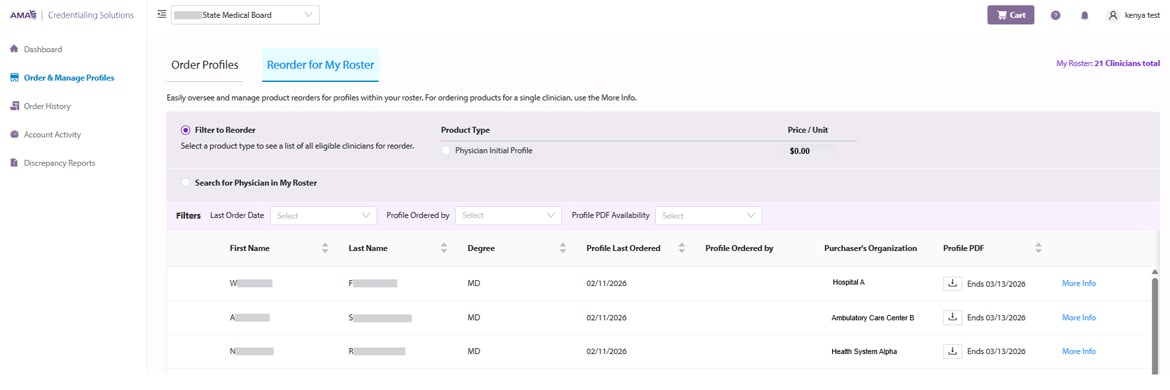Screen dimensions: 1170x390
Task: Collapse the sidebar with the menu toggle icon
Action: click(x=162, y=14)
